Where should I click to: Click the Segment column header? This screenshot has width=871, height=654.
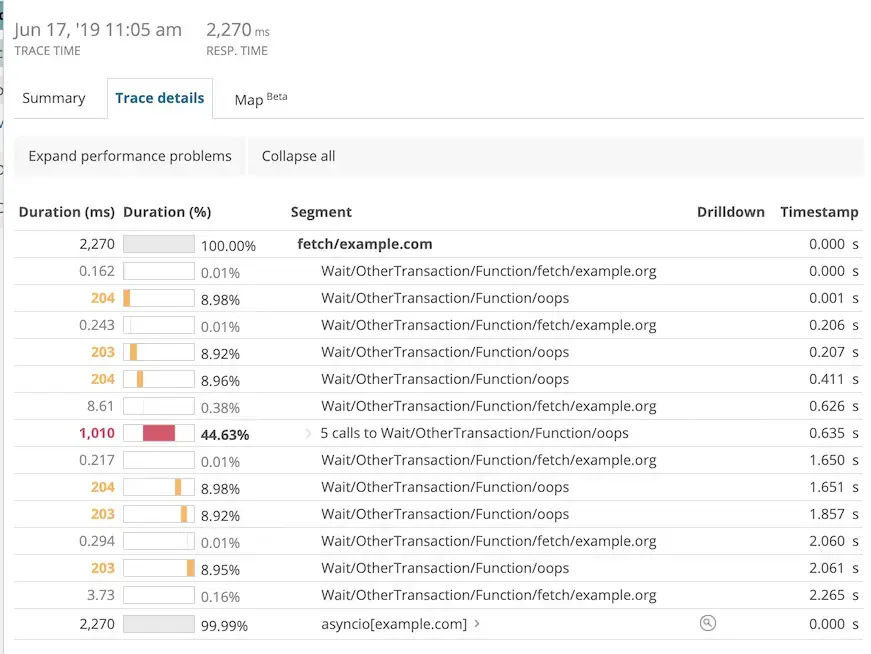[x=321, y=212]
